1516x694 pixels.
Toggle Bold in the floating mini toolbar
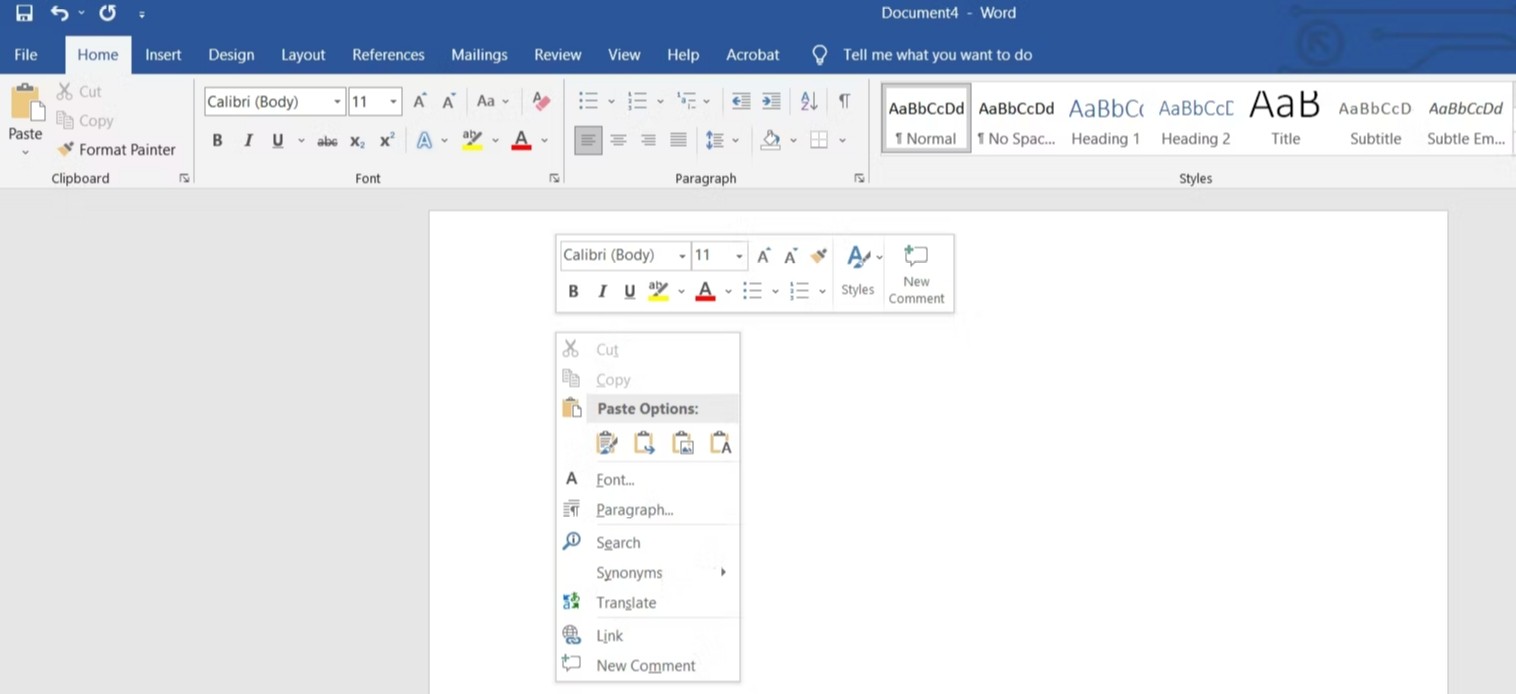[573, 291]
